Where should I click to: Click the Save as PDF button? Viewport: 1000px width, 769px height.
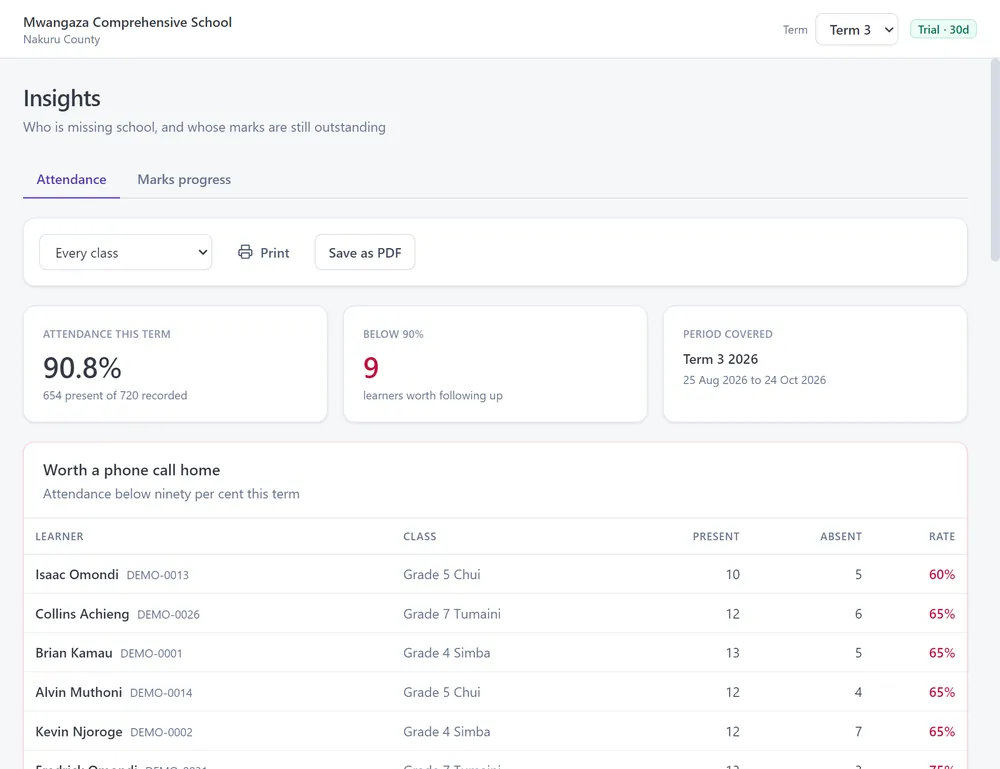pos(365,253)
